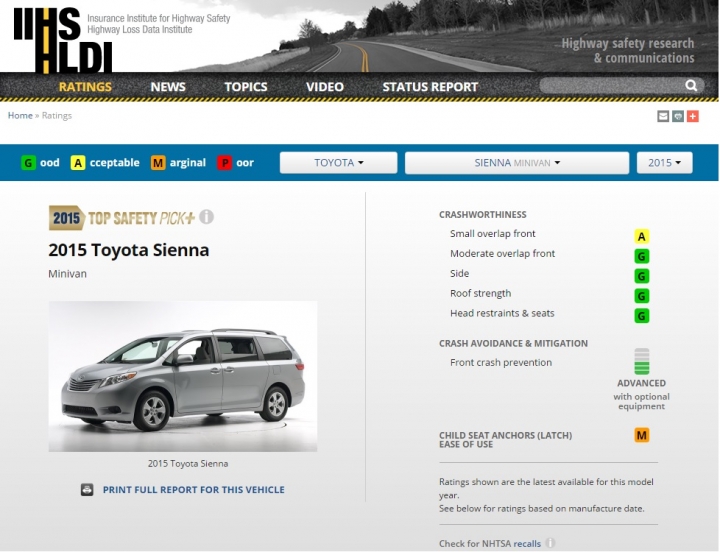This screenshot has width=720, height=552.
Task: Click the NHTSA recalls link
Action: point(527,544)
